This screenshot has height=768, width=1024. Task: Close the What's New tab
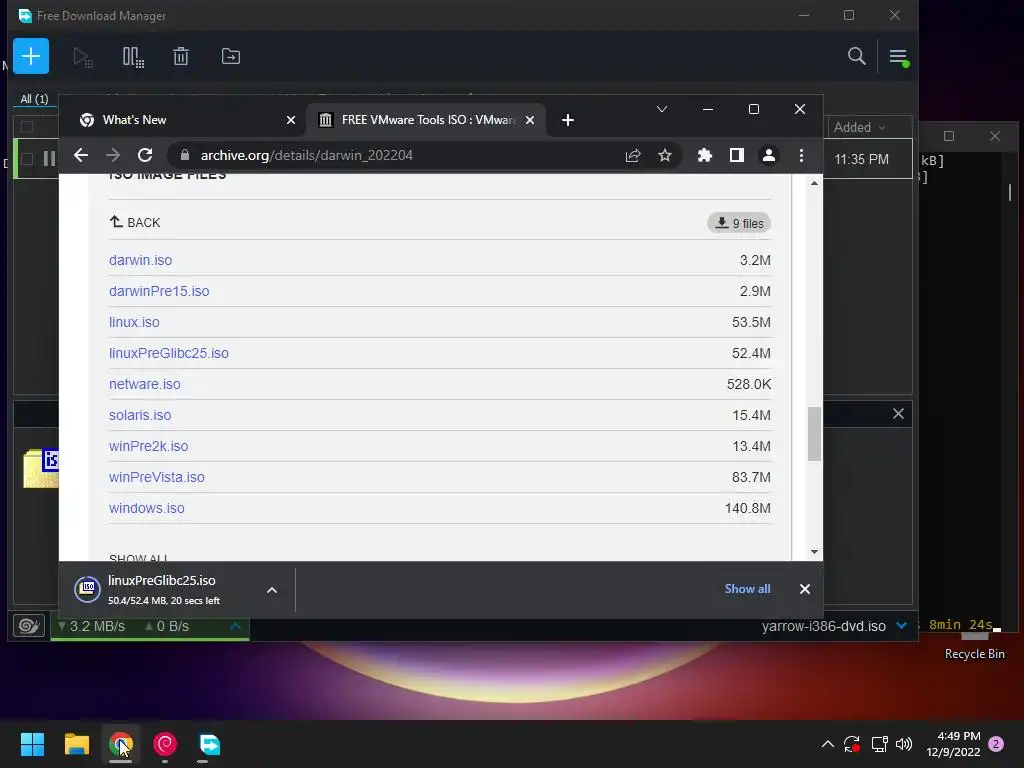(291, 120)
